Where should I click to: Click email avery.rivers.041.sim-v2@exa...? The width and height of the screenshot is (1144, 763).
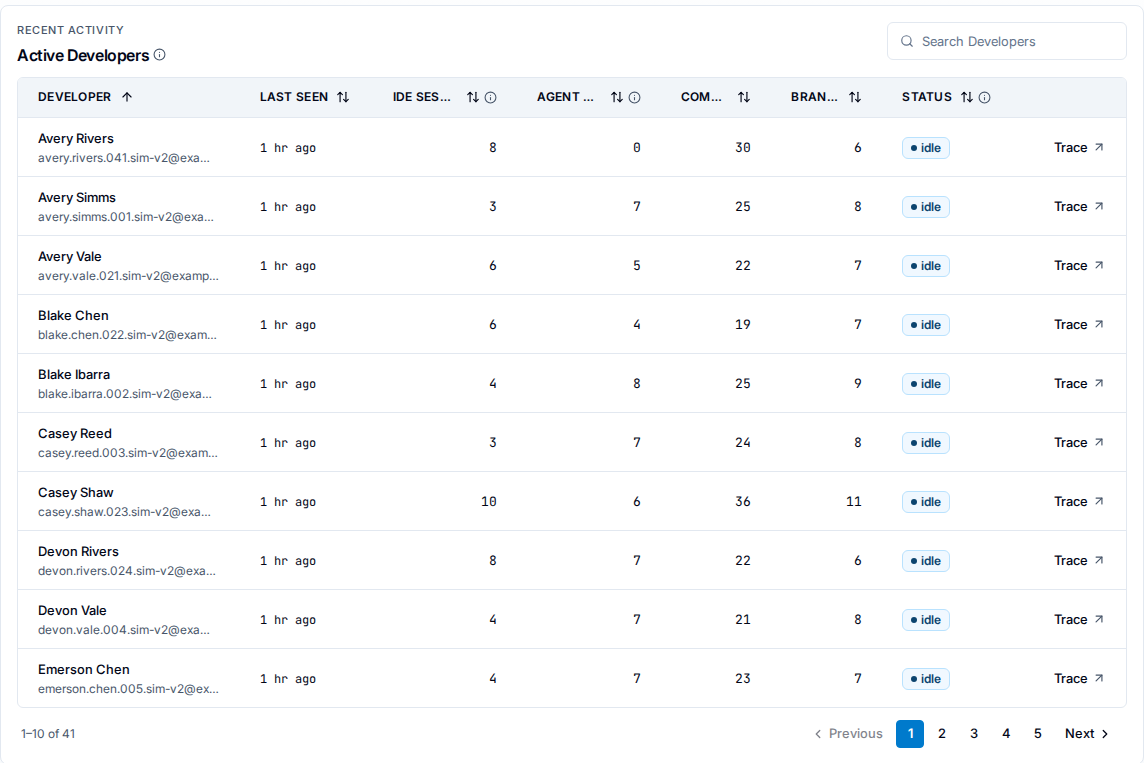[124, 158]
